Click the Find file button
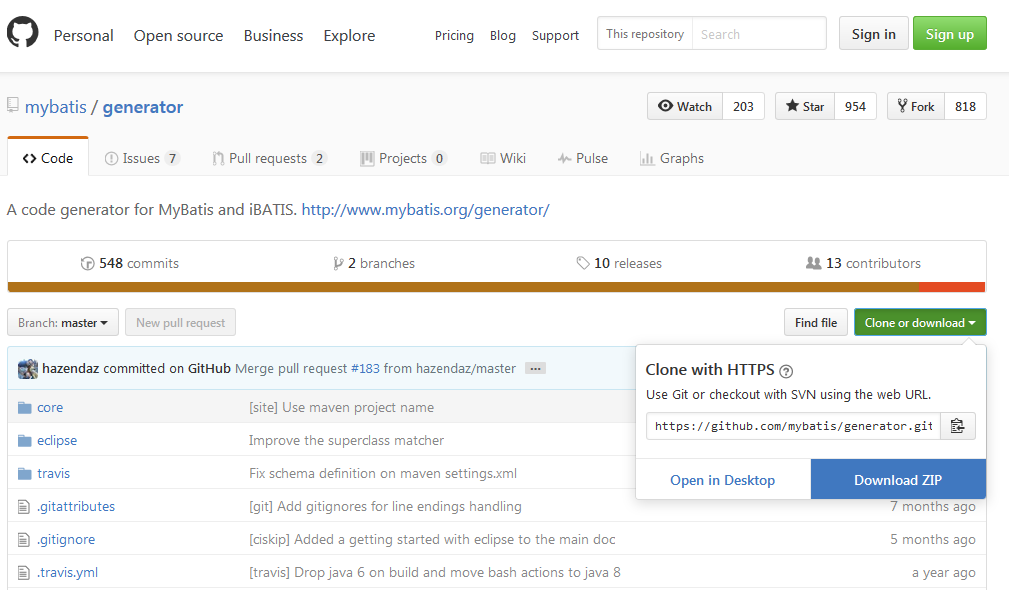 [816, 322]
